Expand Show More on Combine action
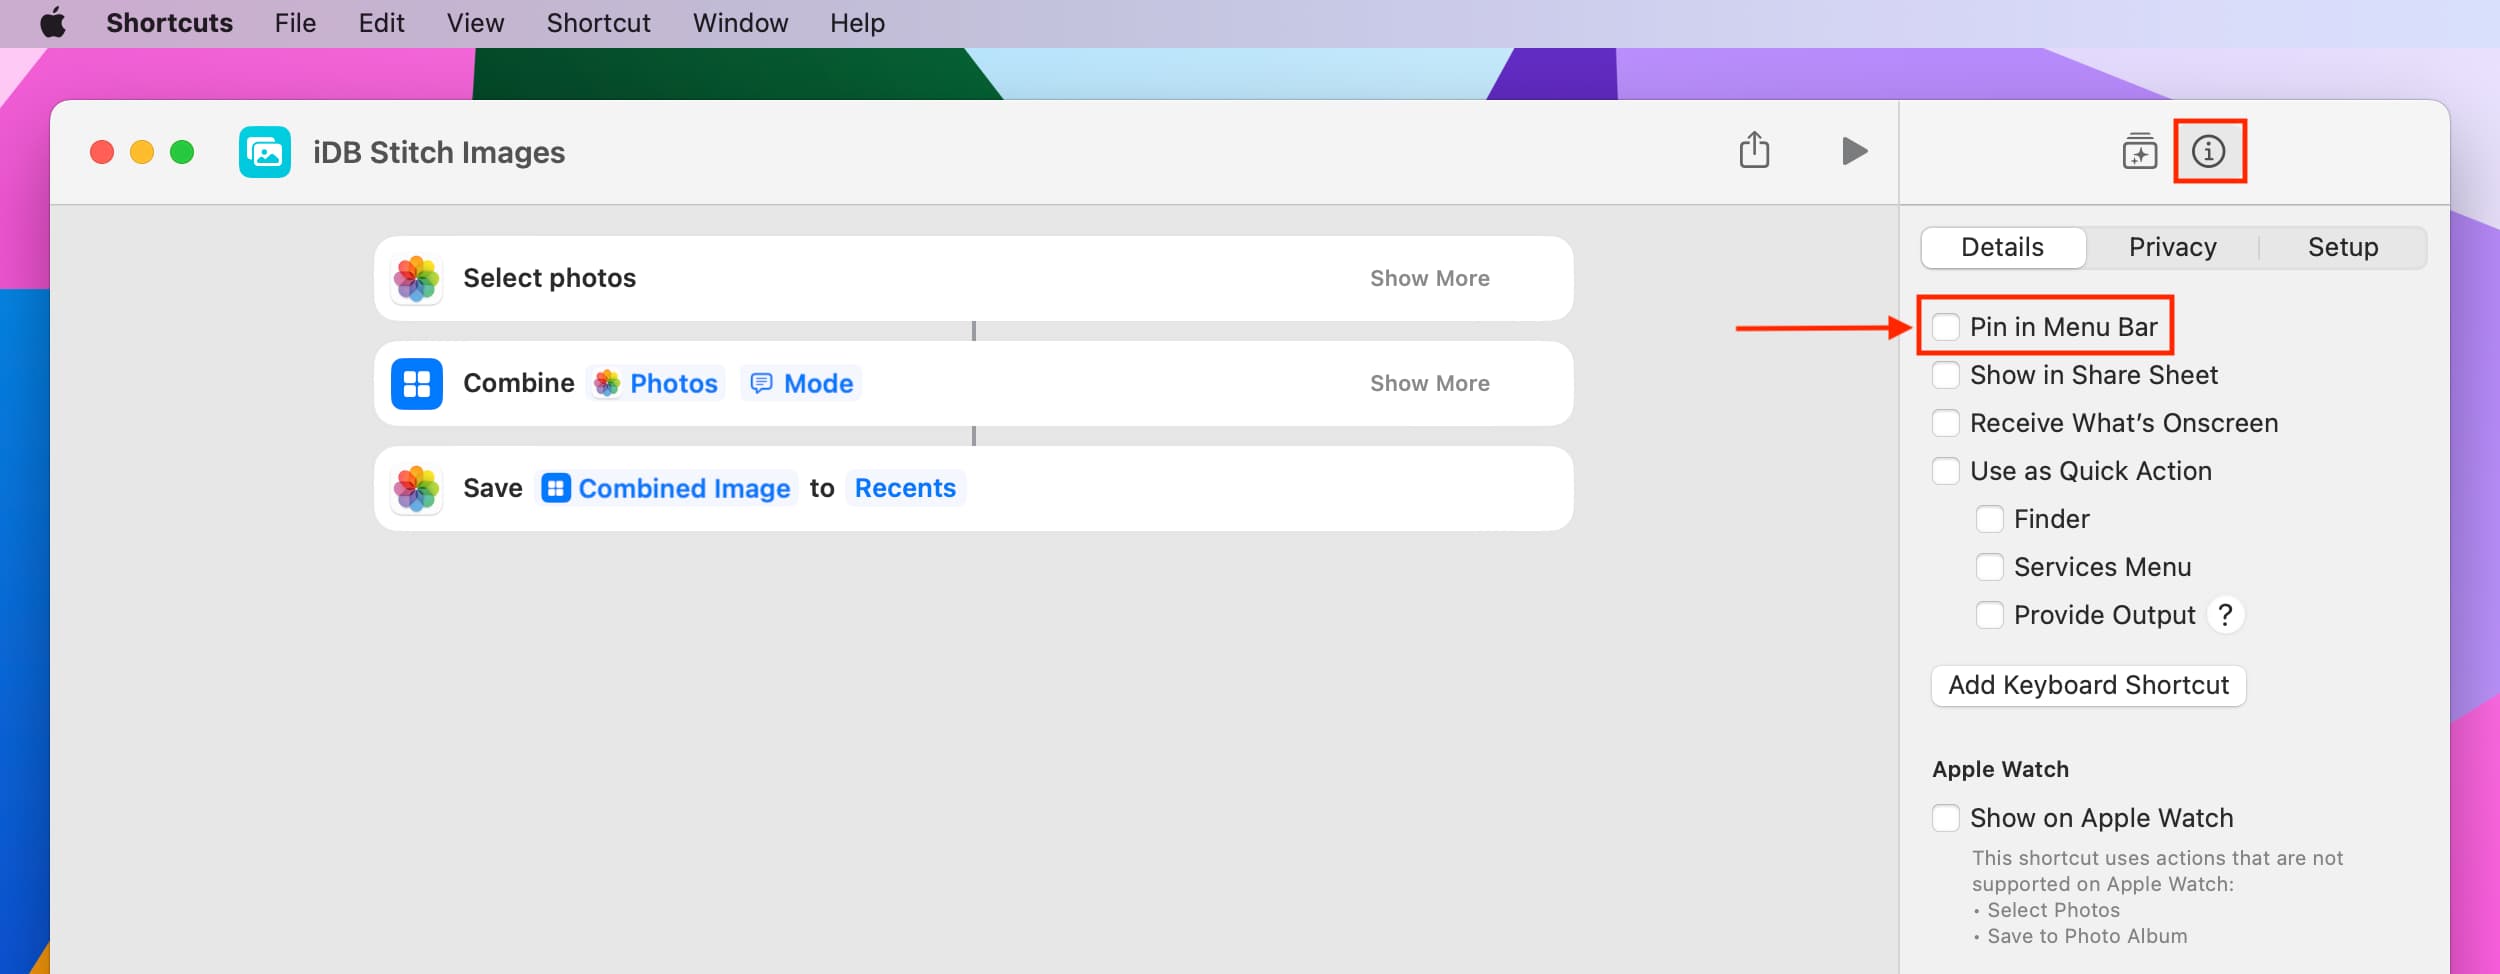Screen dimensions: 2500x974 pos(1429,384)
